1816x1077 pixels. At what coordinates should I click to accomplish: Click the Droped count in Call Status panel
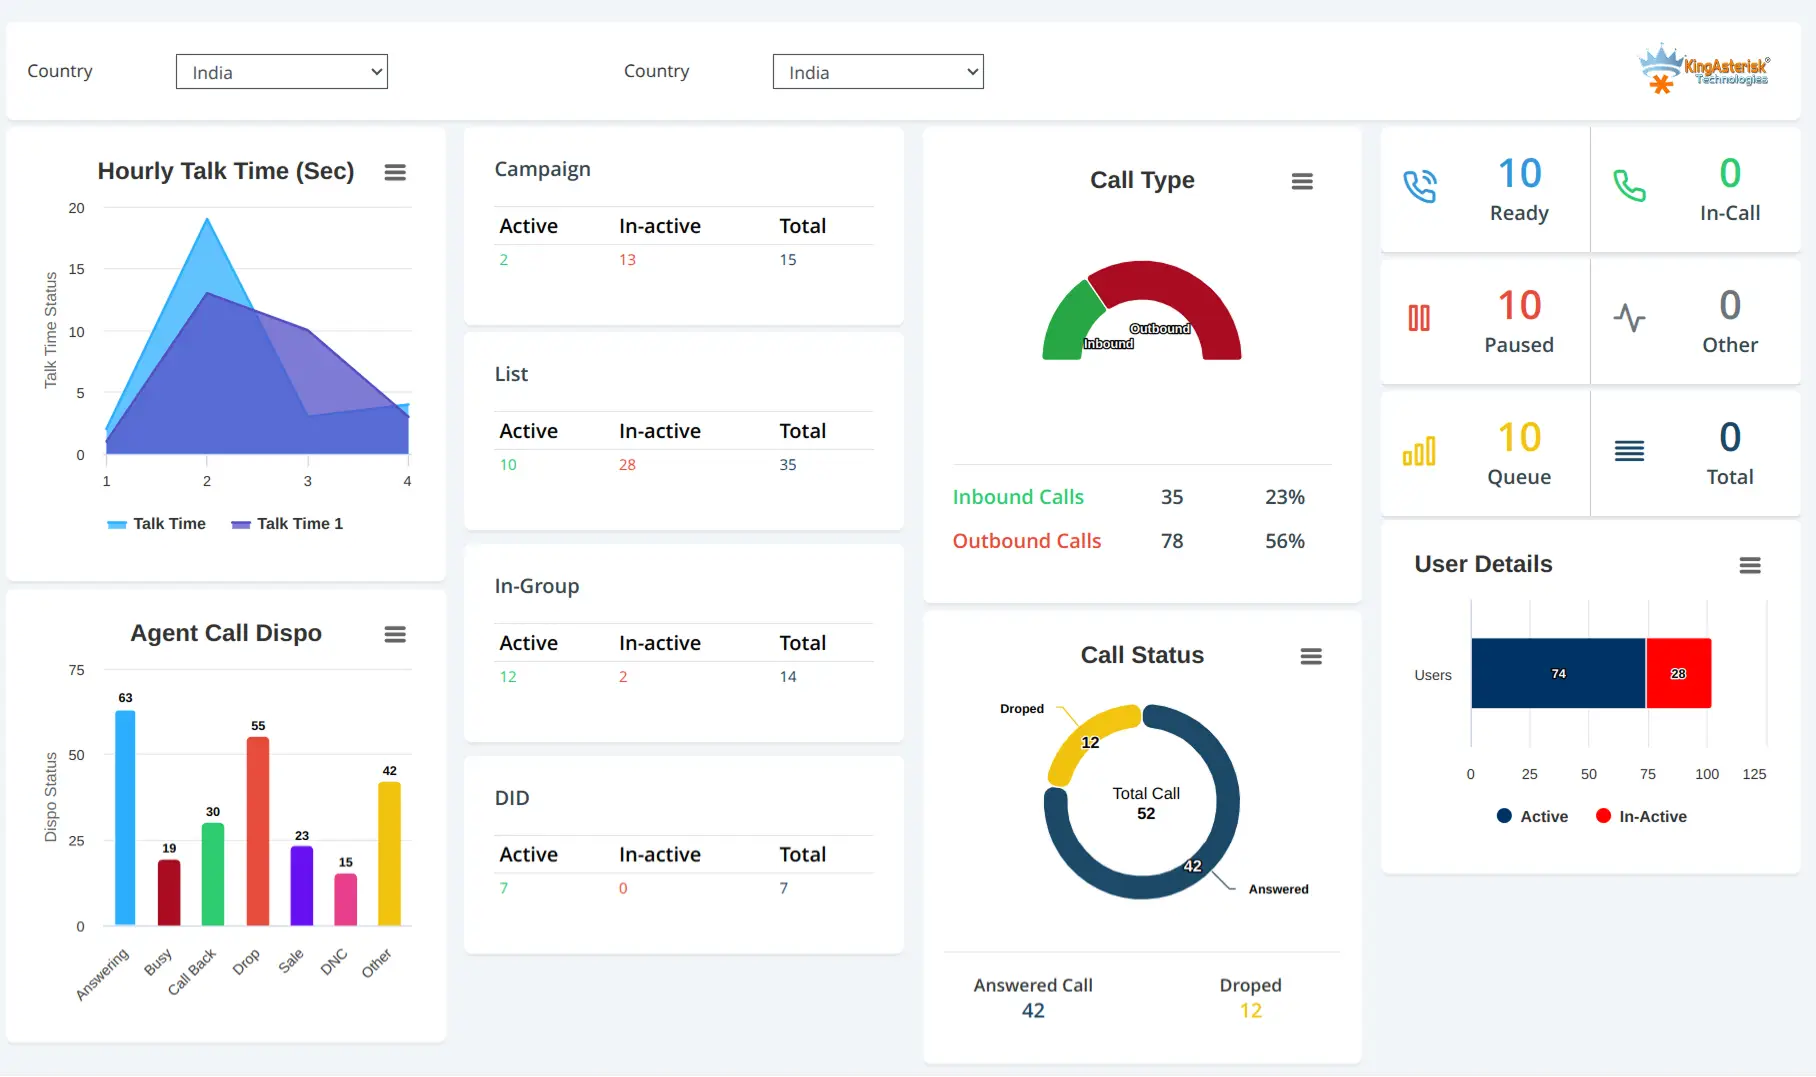(x=1249, y=1010)
